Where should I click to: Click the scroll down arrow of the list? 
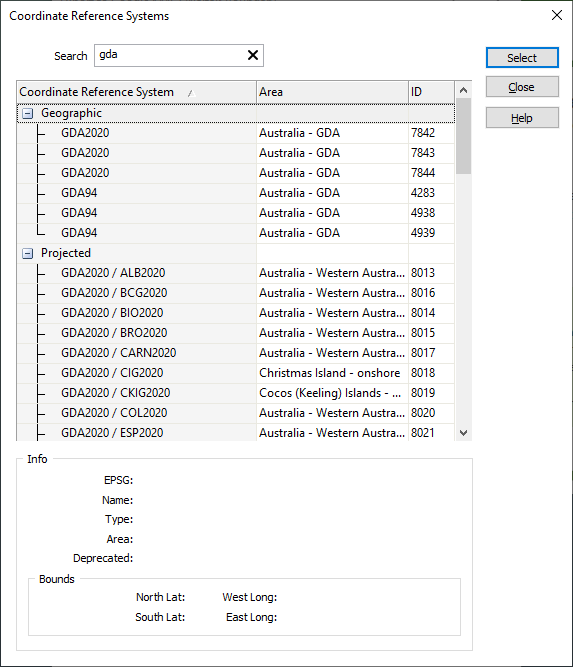[x=464, y=433]
